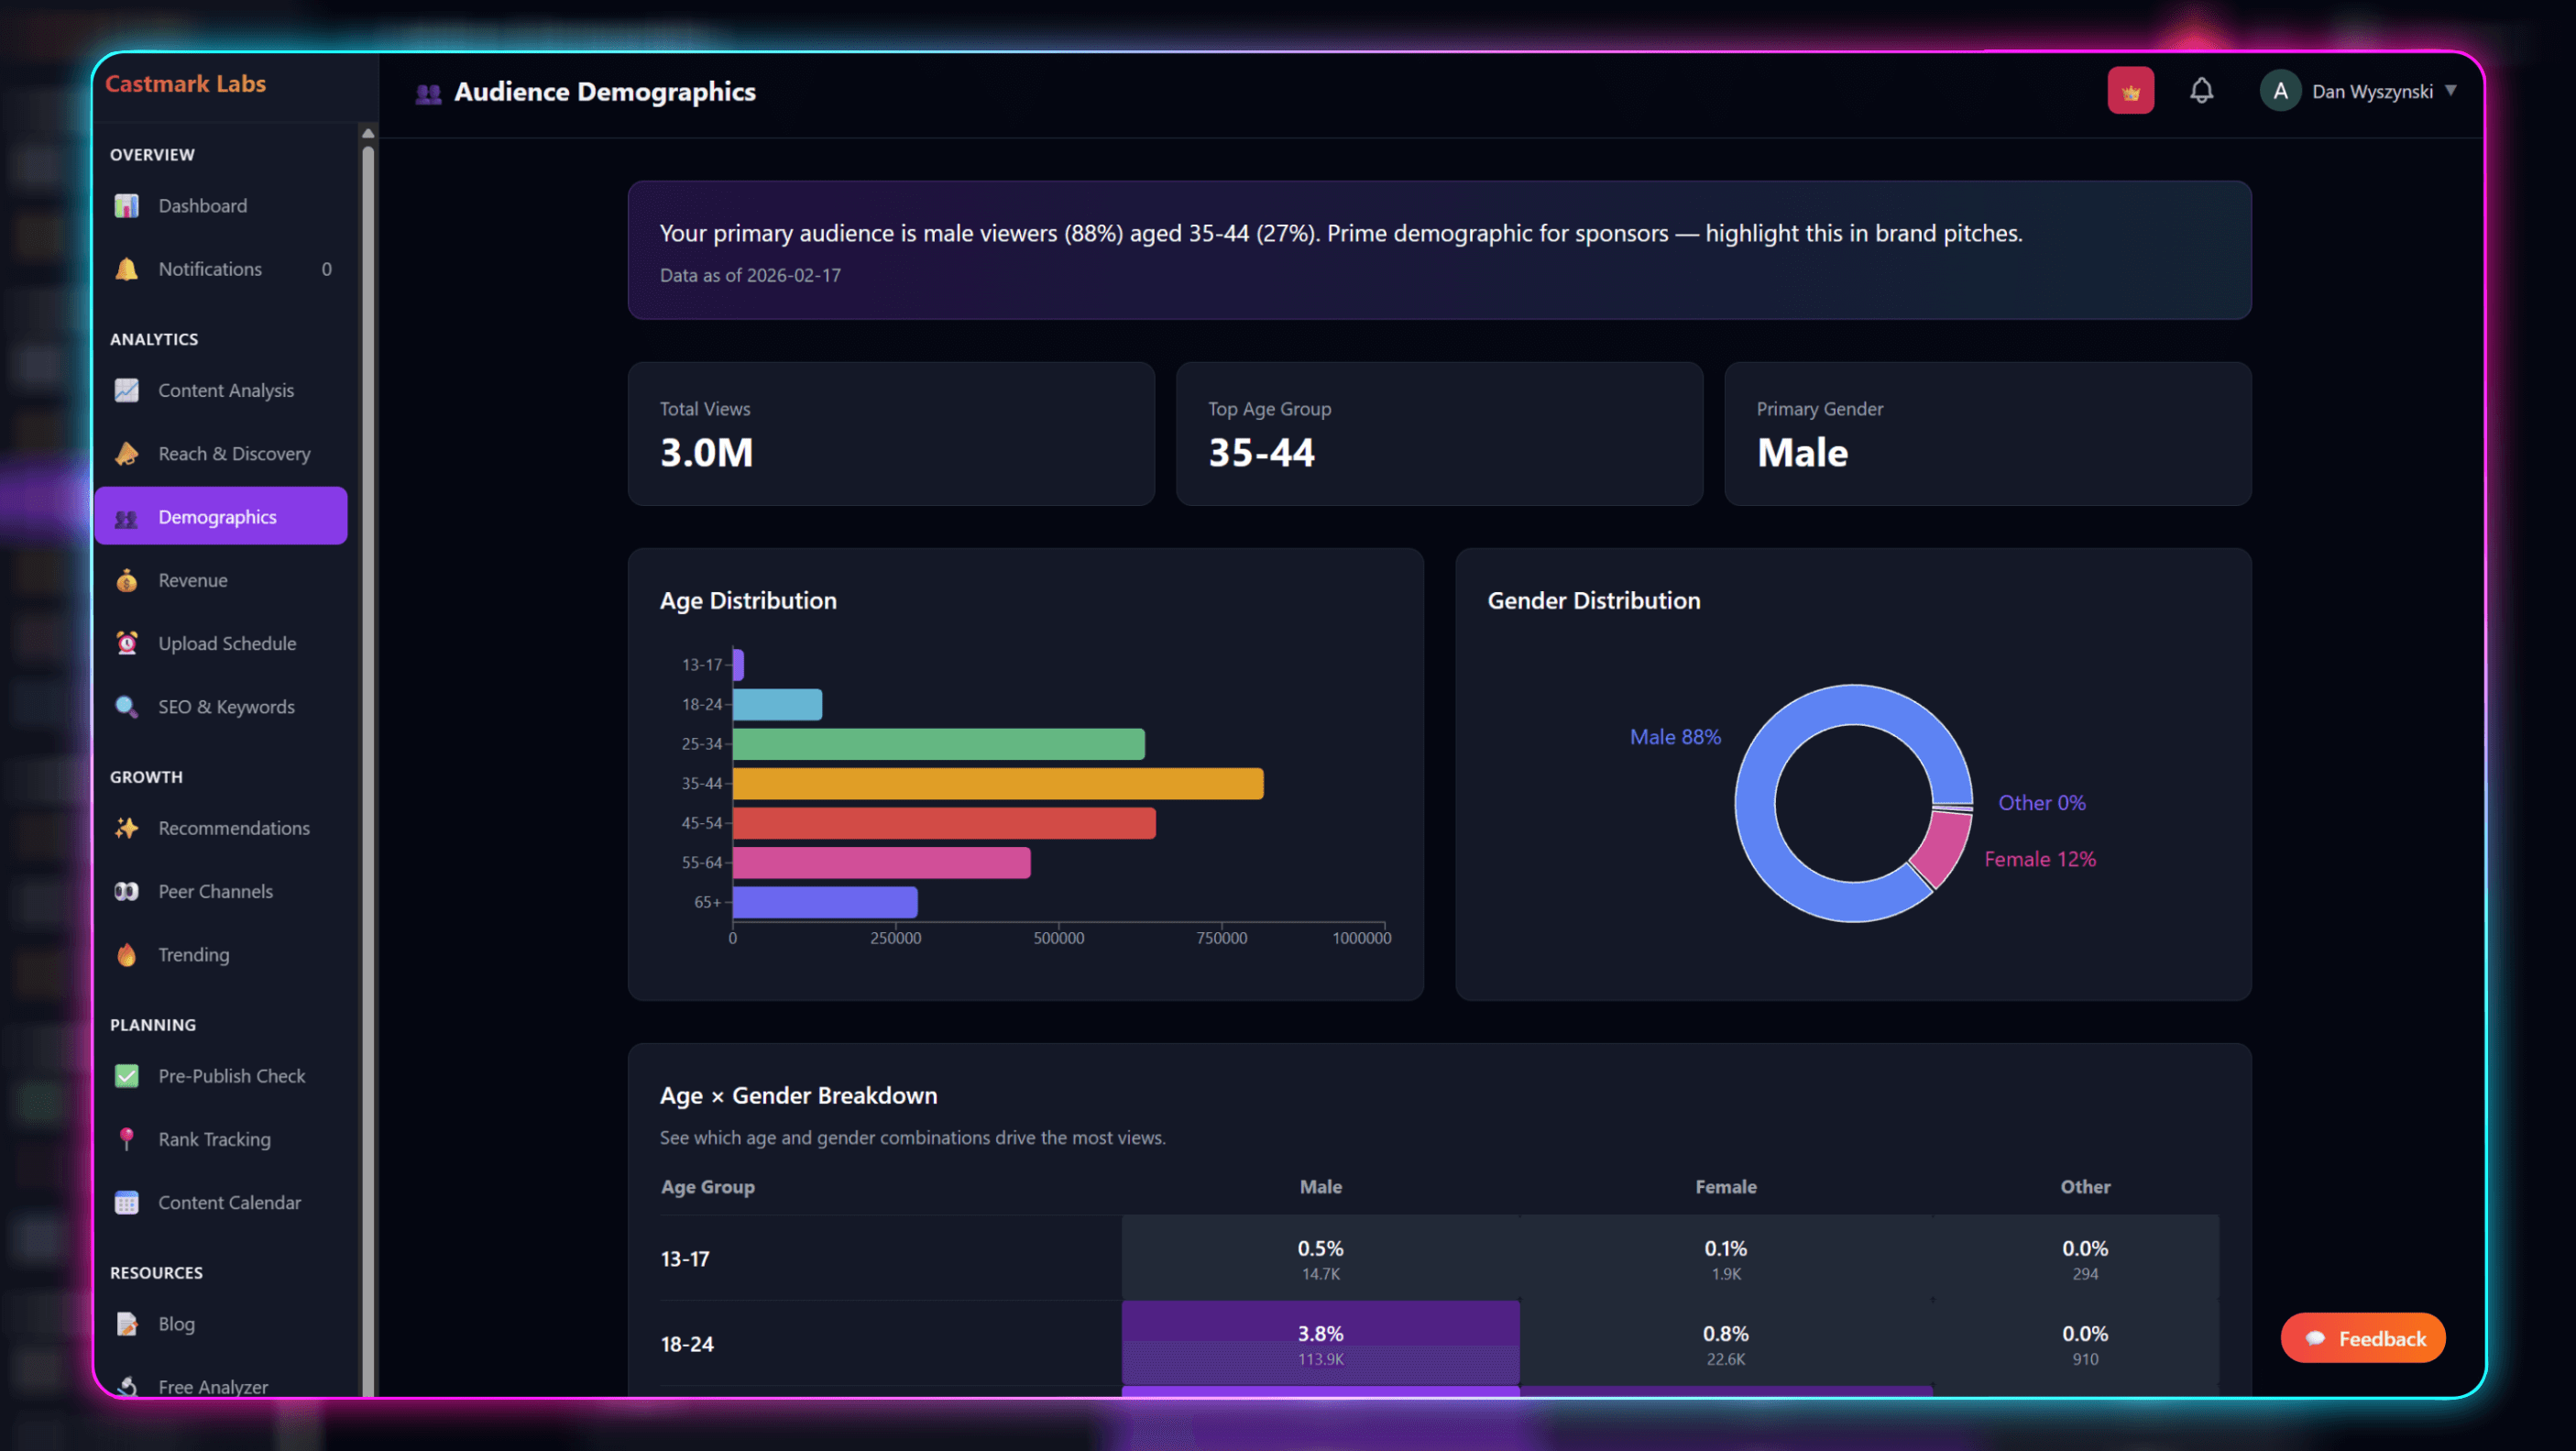
Task: Click the red crown upgrade icon
Action: click(x=2130, y=91)
